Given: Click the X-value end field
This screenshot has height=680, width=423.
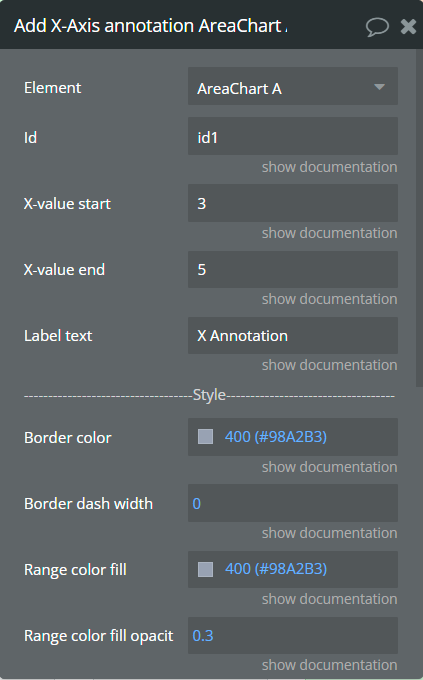Looking at the screenshot, I should pyautogui.click(x=292, y=269).
